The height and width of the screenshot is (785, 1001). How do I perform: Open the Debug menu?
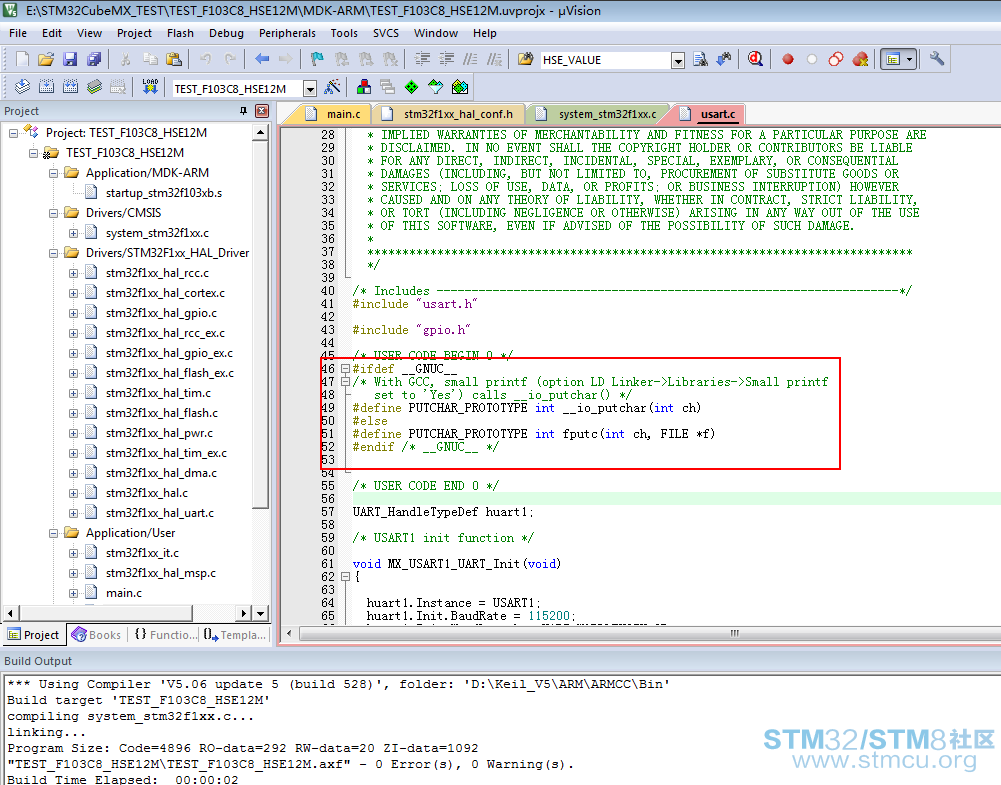[226, 33]
